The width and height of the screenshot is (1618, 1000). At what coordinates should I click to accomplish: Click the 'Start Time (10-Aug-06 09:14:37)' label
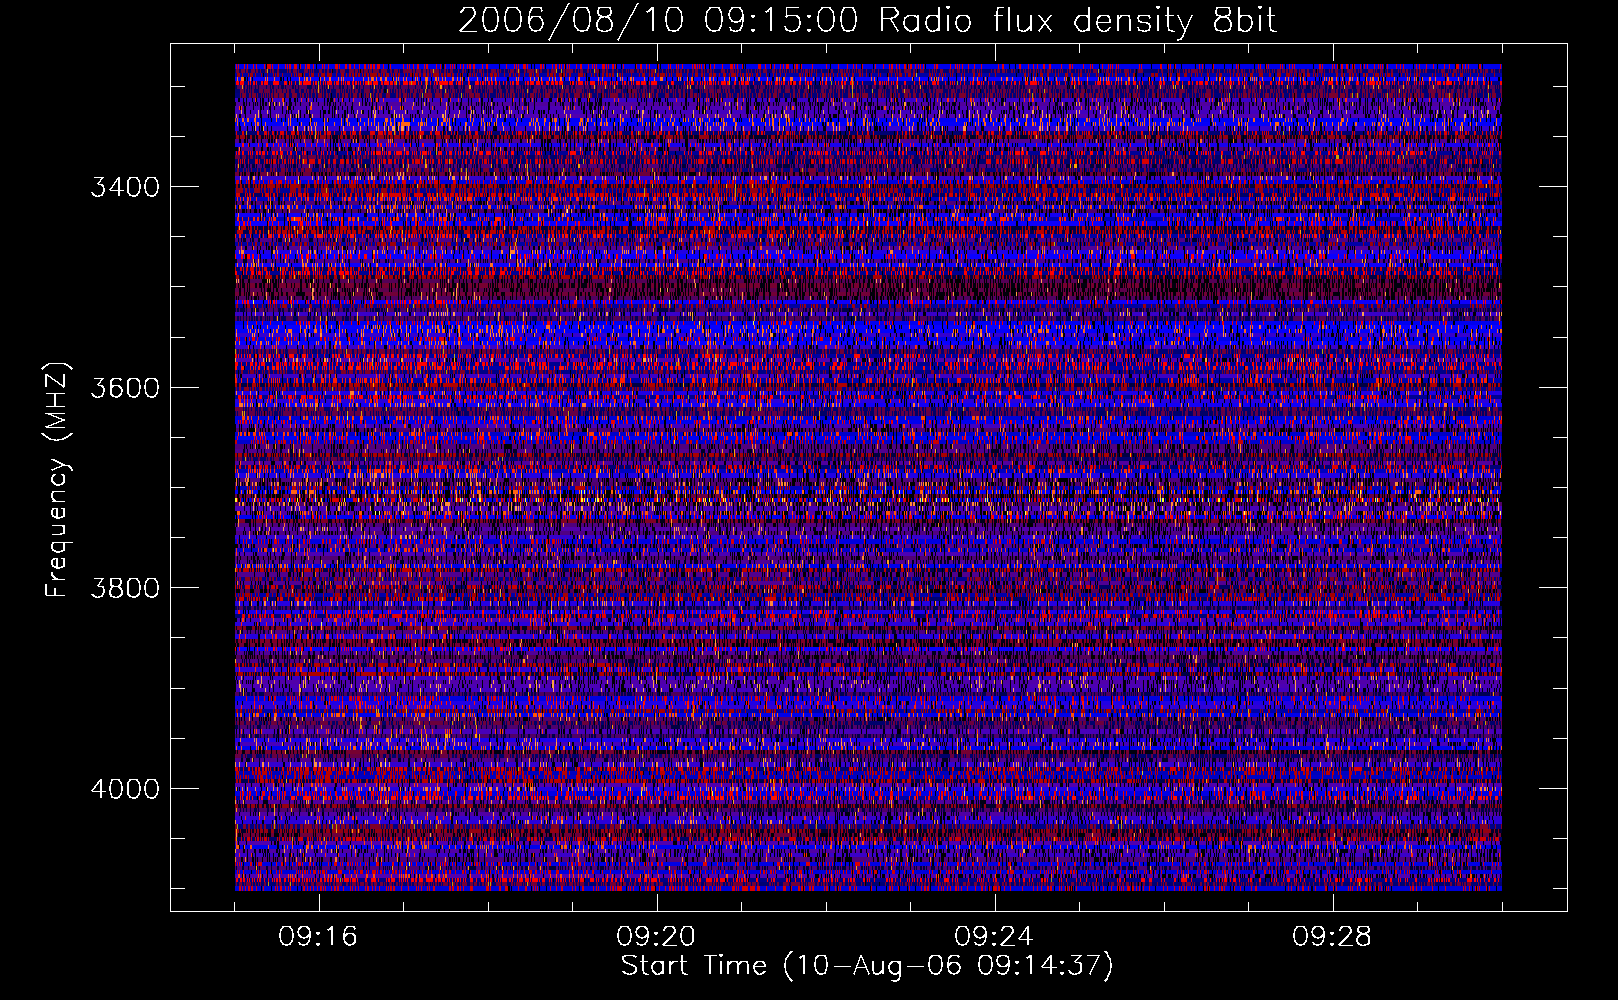tap(867, 966)
